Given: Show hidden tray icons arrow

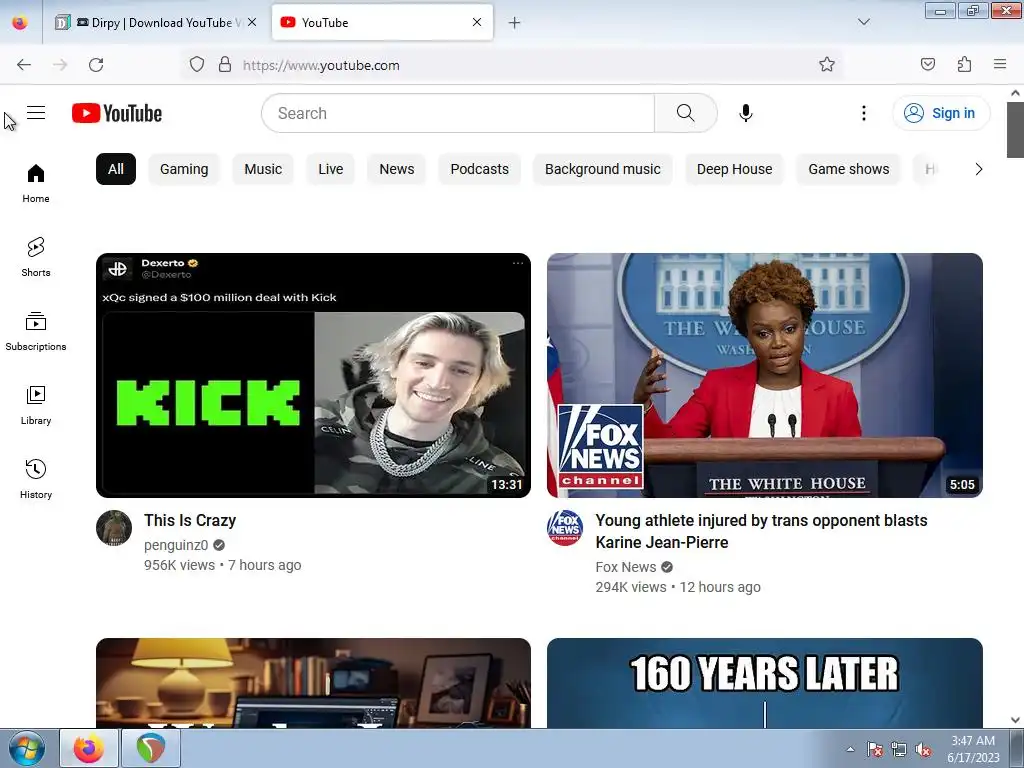Looking at the screenshot, I should (x=850, y=750).
